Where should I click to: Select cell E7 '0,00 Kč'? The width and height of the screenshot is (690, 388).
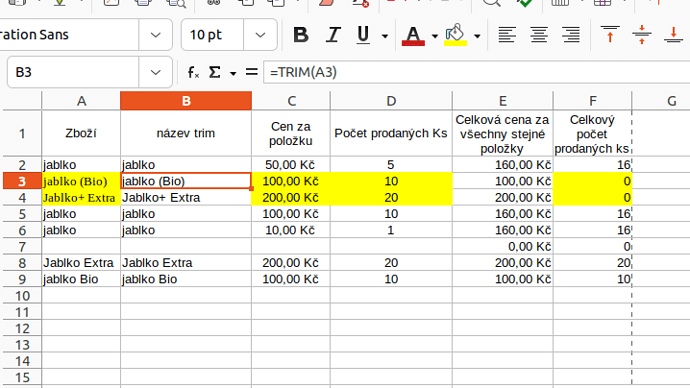503,247
